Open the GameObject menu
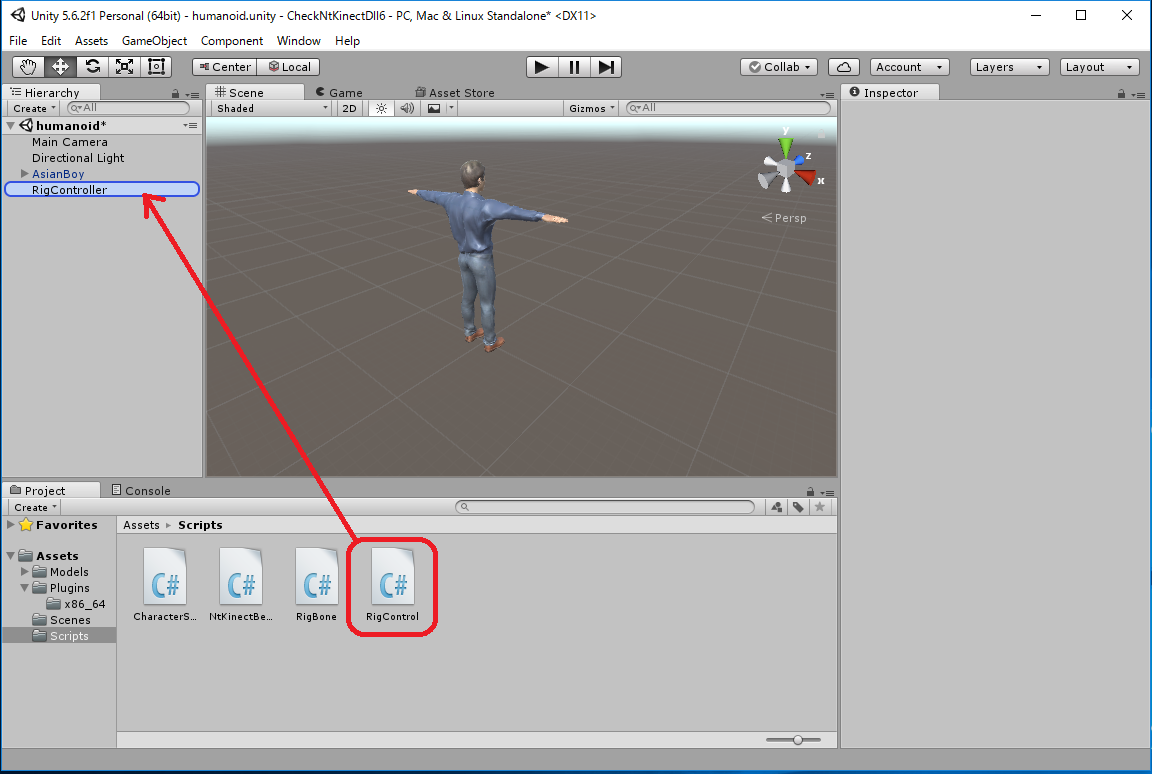The width and height of the screenshot is (1152, 774). coord(154,41)
